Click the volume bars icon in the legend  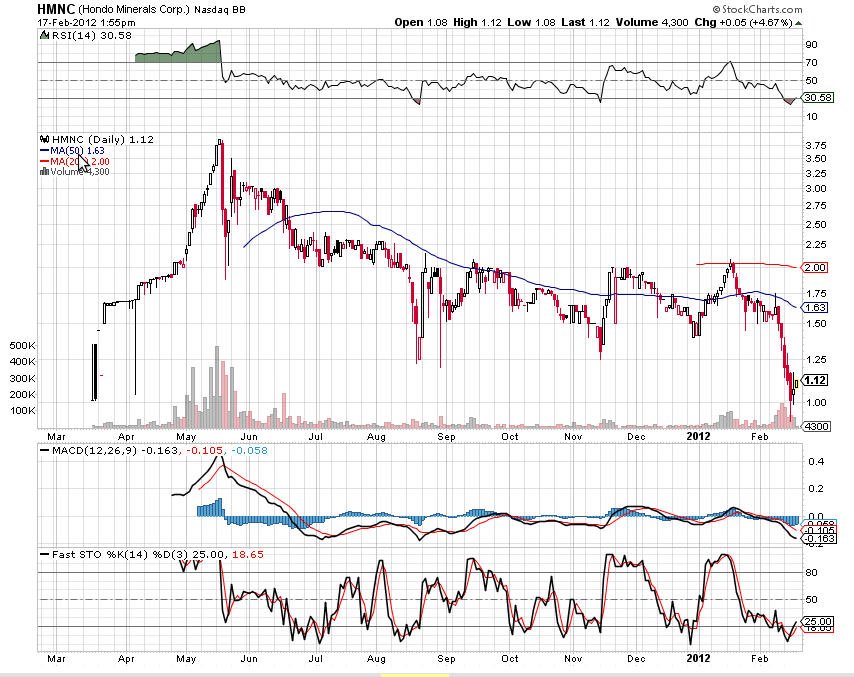click(x=45, y=172)
